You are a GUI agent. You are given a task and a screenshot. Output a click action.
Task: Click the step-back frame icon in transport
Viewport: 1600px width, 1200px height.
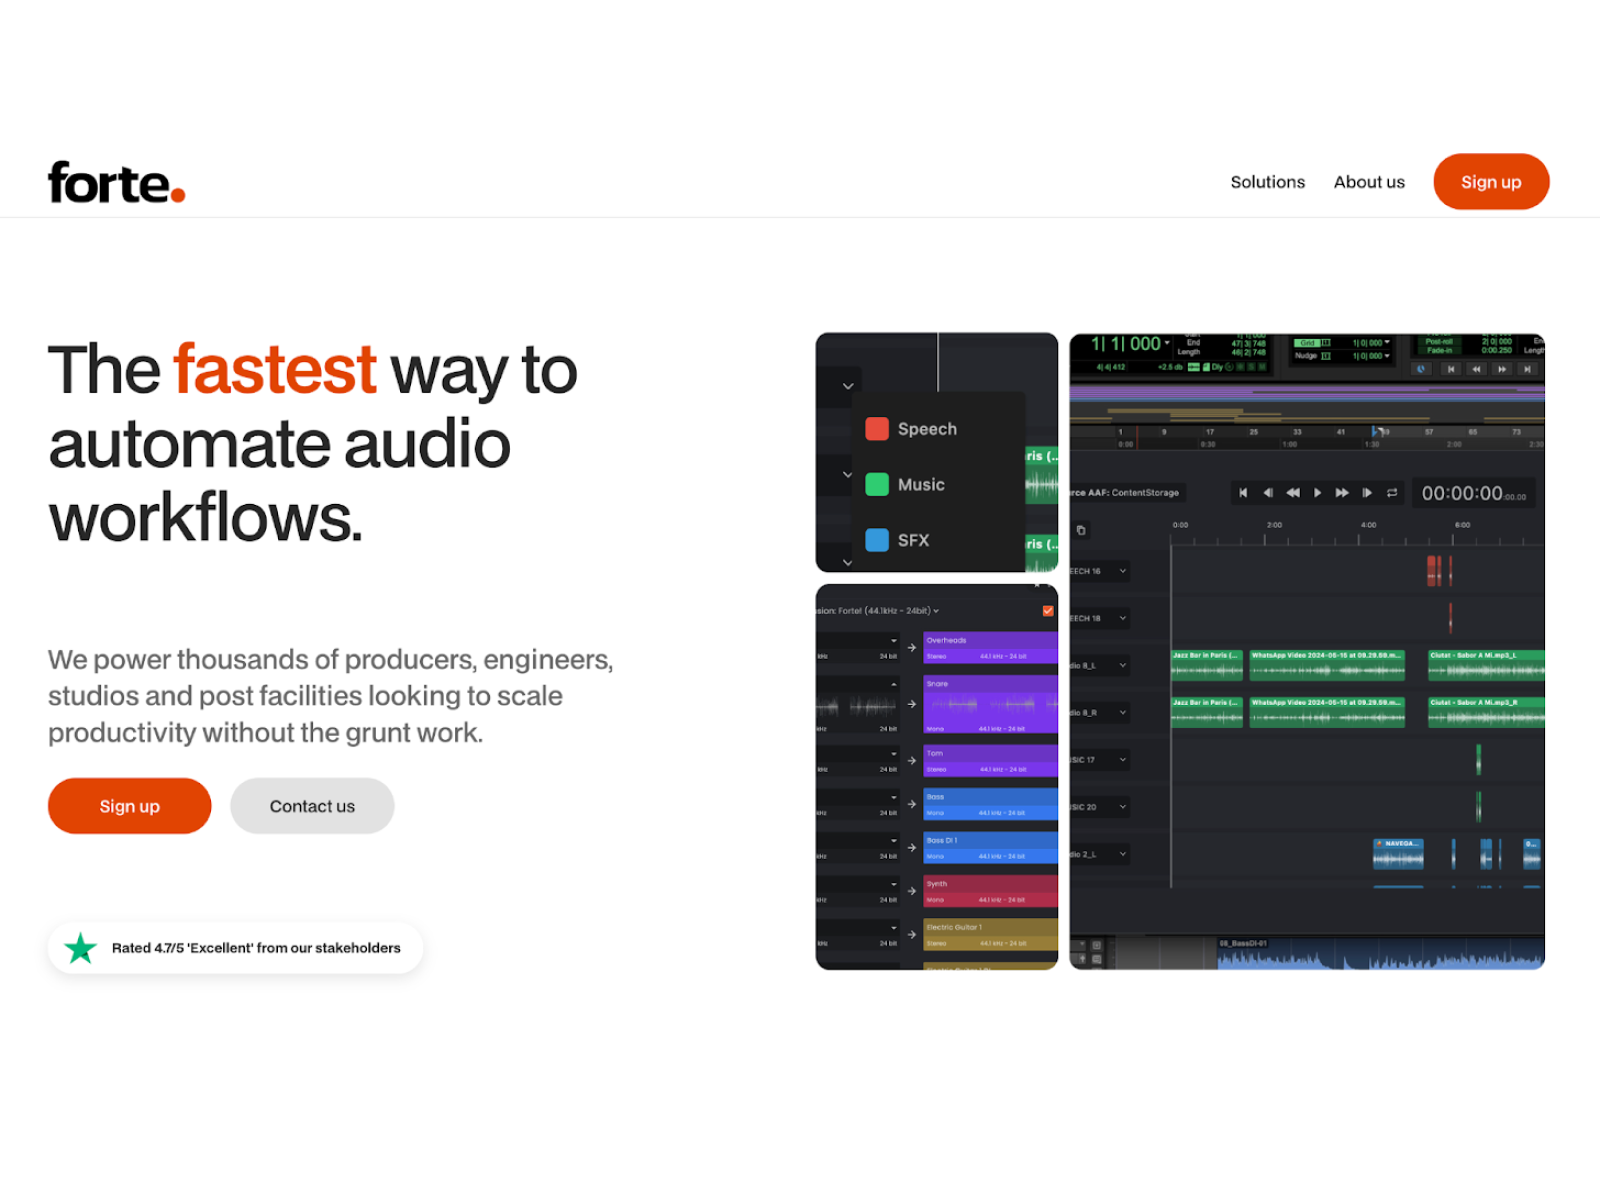(x=1268, y=492)
